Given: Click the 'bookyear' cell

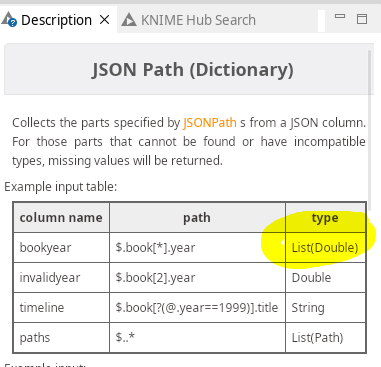Looking at the screenshot, I should click(x=61, y=248).
